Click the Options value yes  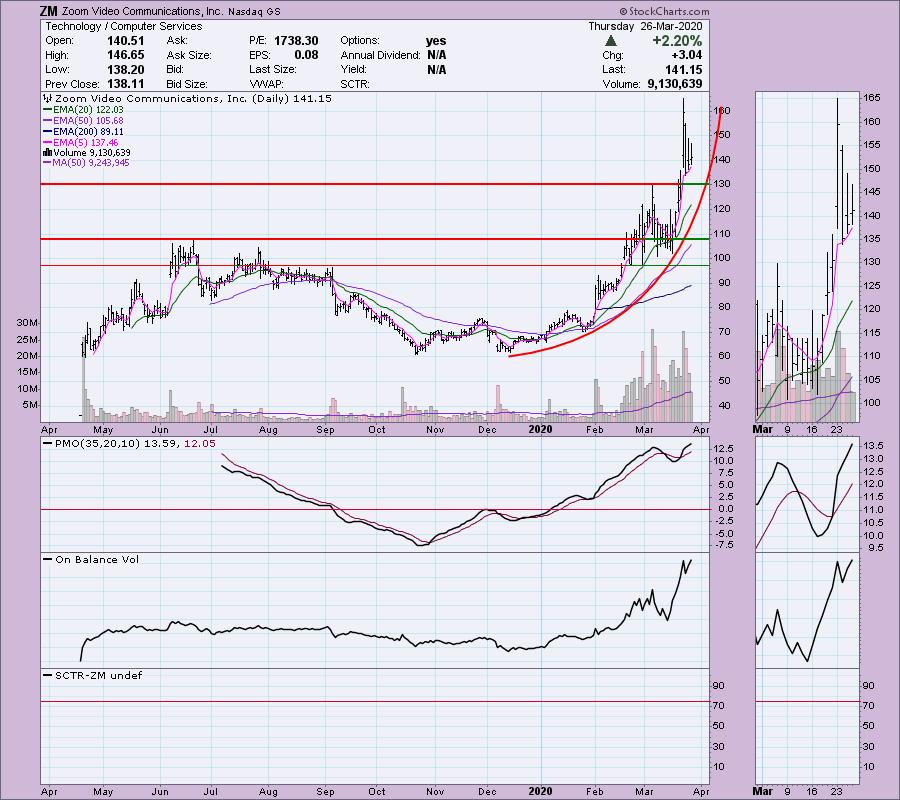(x=436, y=41)
